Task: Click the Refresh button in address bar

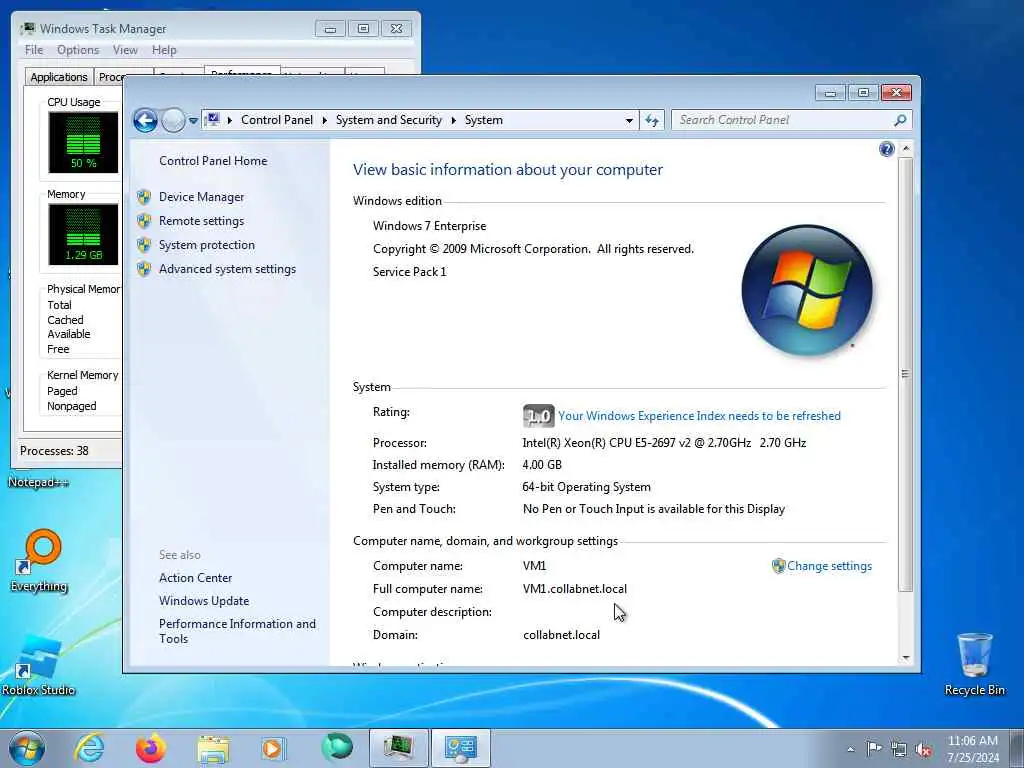Action: click(652, 120)
